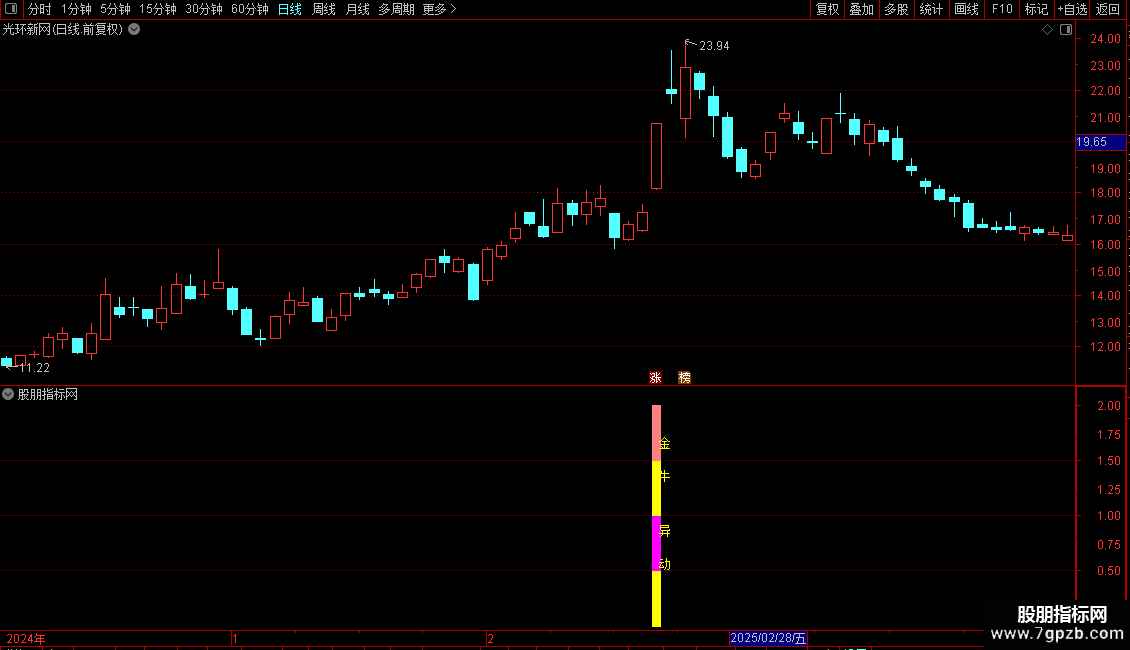Screen dimensions: 1130x650
Task: Switch to 周线 weekly chart
Action: 324,9
